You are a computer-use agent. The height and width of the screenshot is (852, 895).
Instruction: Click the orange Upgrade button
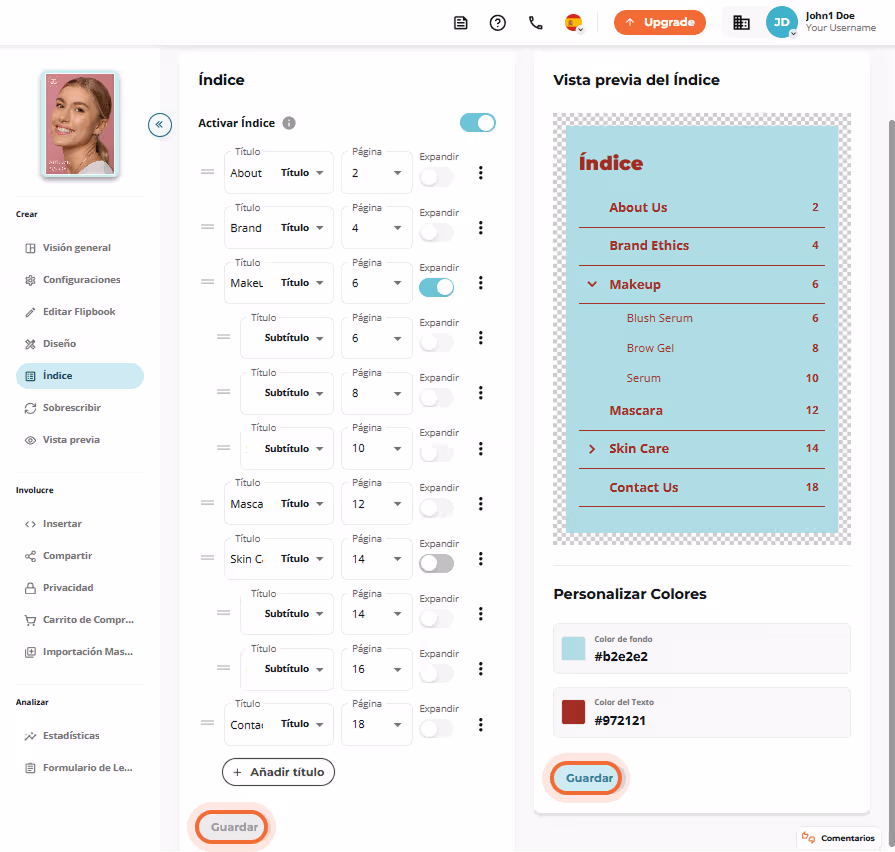pos(660,22)
